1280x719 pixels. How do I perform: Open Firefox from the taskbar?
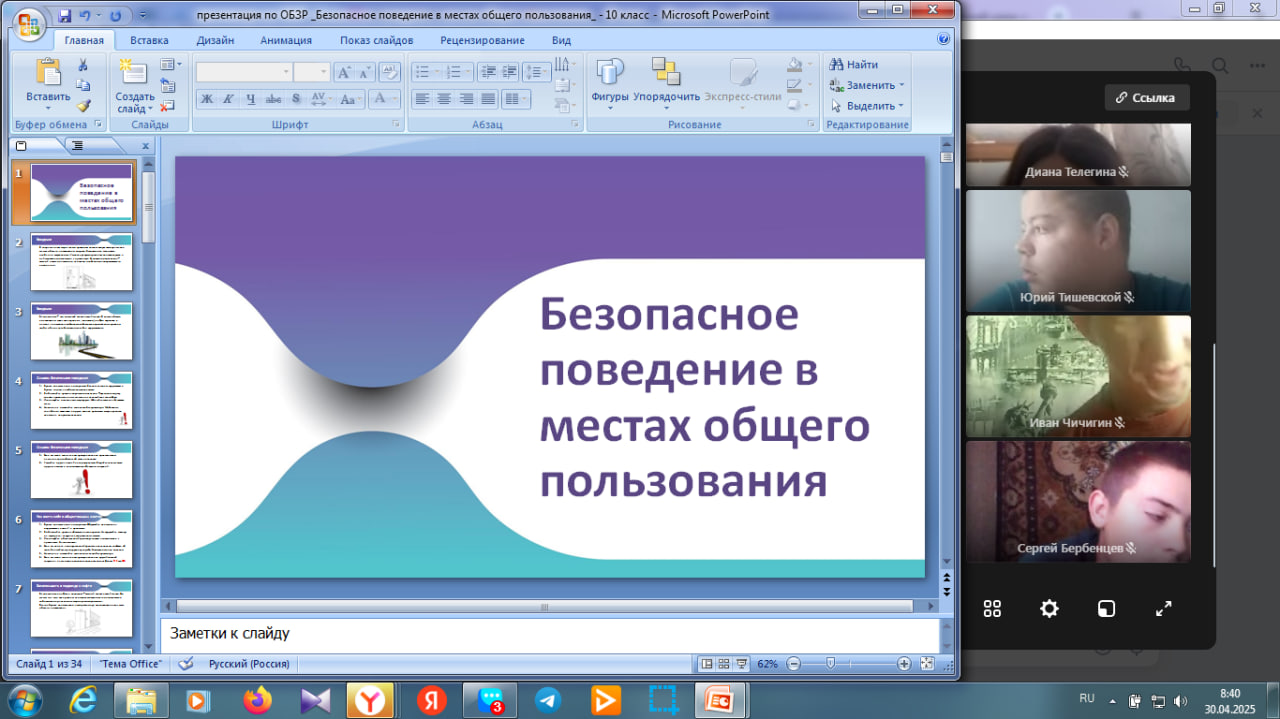[x=257, y=700]
